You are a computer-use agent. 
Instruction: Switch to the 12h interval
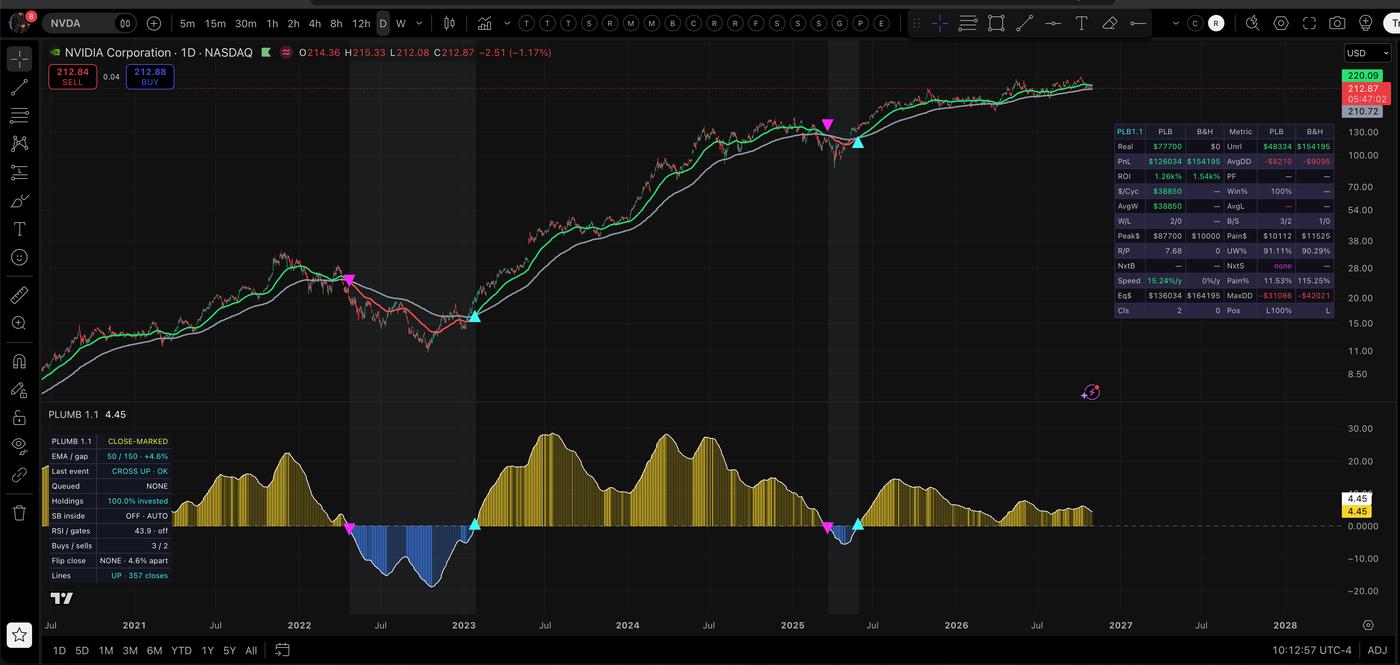click(x=361, y=23)
